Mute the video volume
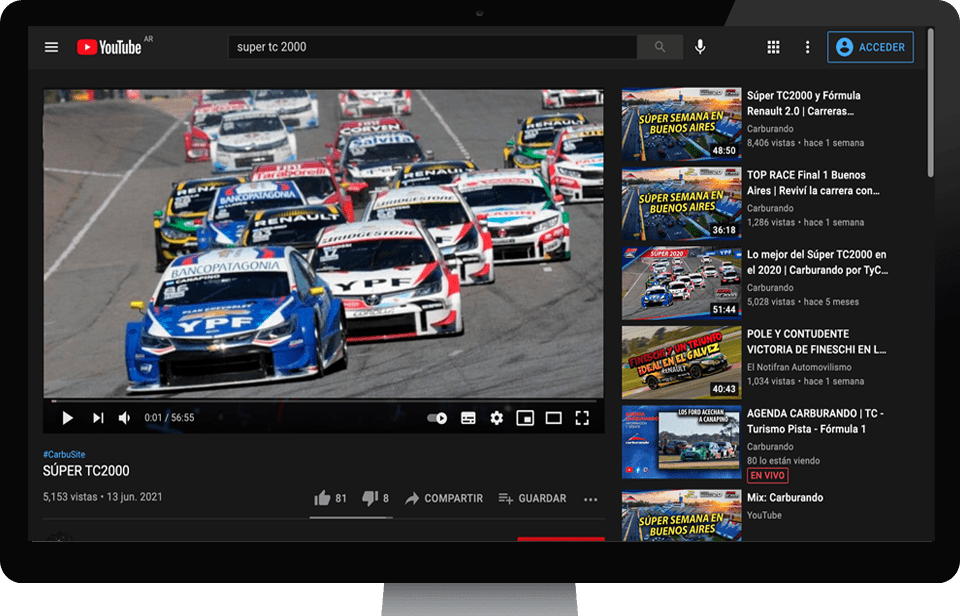 tap(124, 418)
